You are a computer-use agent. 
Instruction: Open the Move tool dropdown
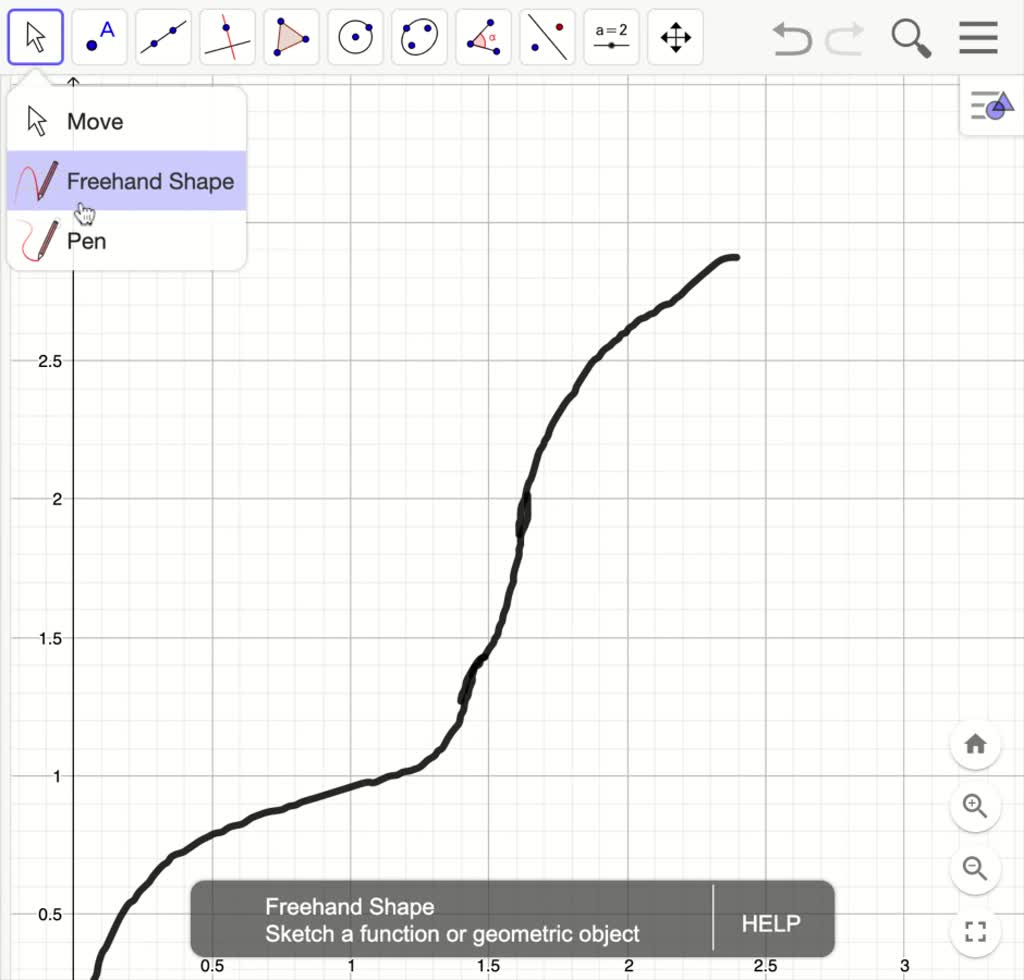pyautogui.click(x=35, y=36)
